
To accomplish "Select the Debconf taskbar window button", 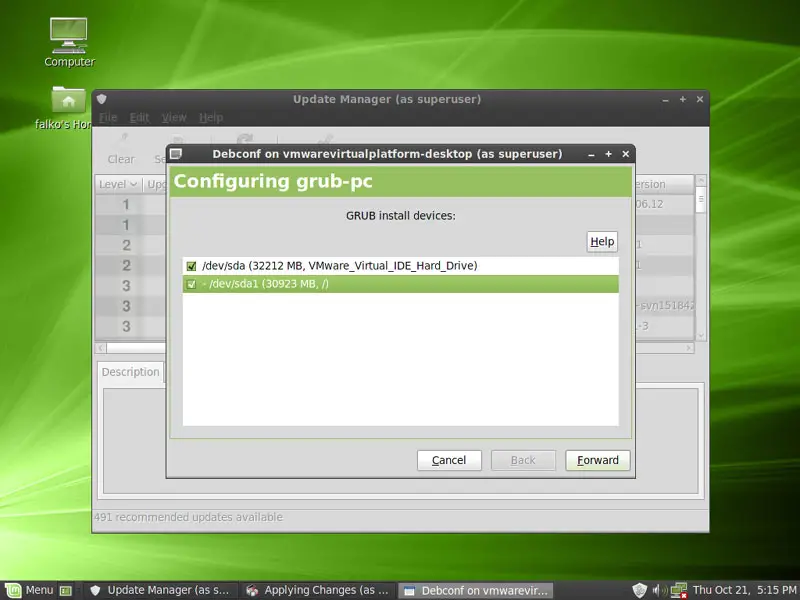I will [476, 590].
